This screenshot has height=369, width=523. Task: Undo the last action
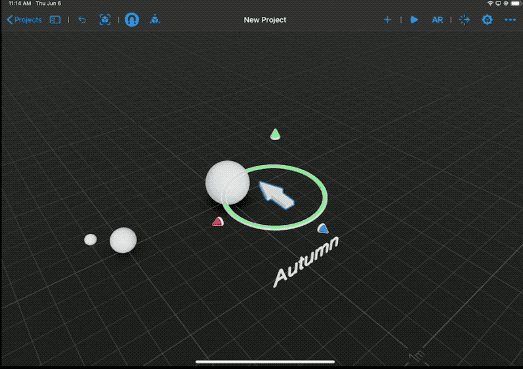pos(82,20)
